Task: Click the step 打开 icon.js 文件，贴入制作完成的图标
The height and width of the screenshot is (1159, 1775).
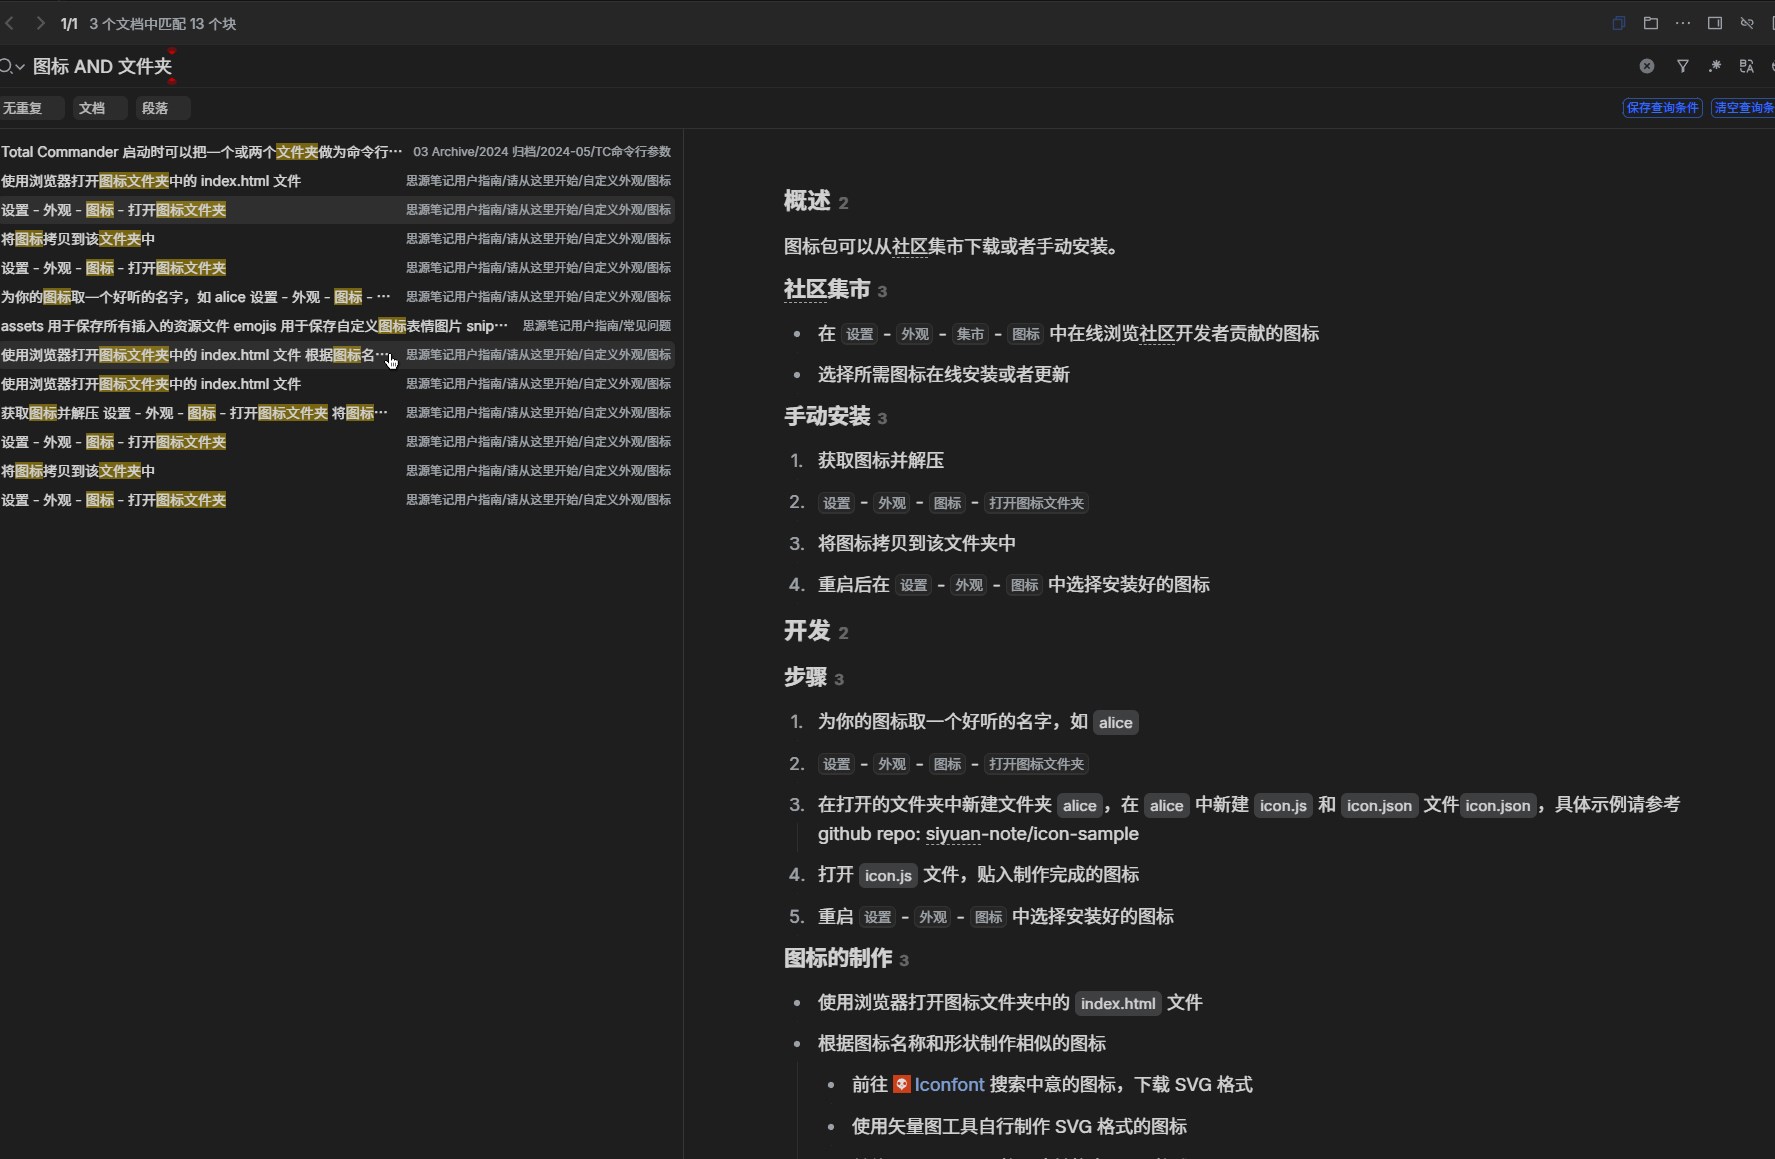Action: (x=979, y=875)
